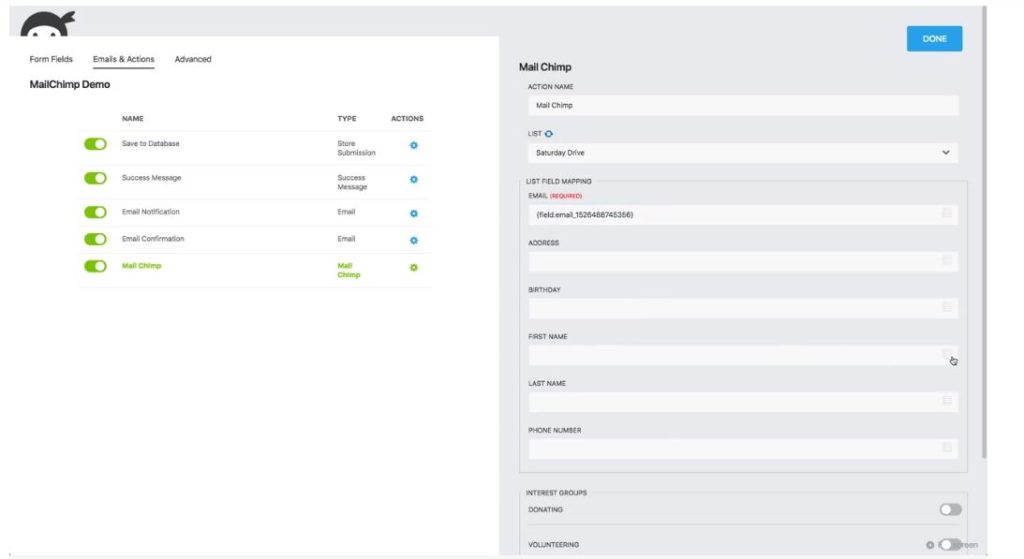
Task: Open settings gear for Email Confirmation
Action: pyautogui.click(x=413, y=240)
